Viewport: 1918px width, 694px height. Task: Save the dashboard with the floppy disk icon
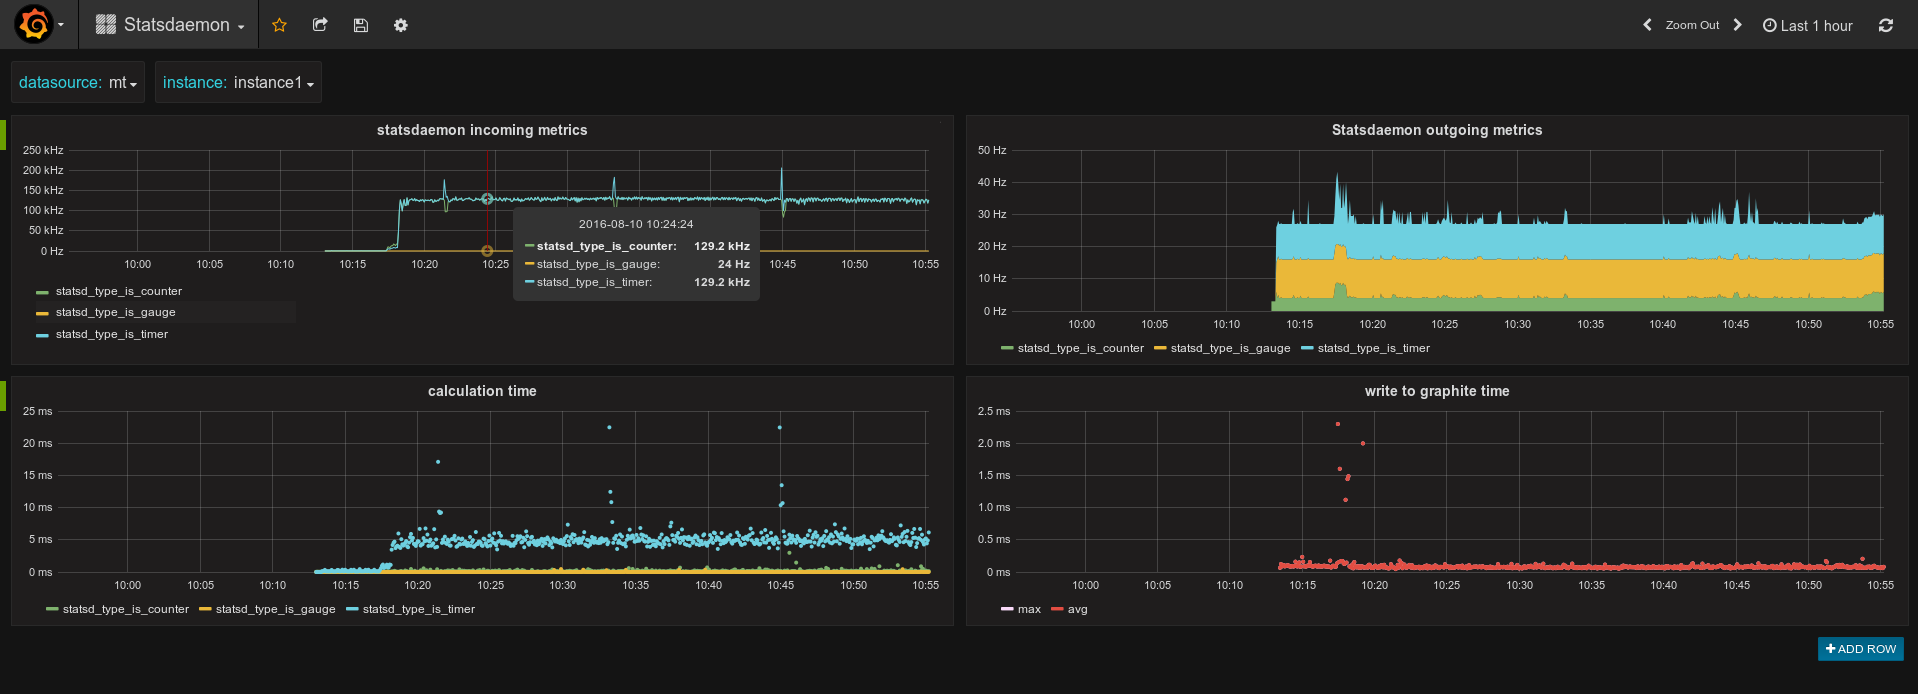(x=361, y=25)
